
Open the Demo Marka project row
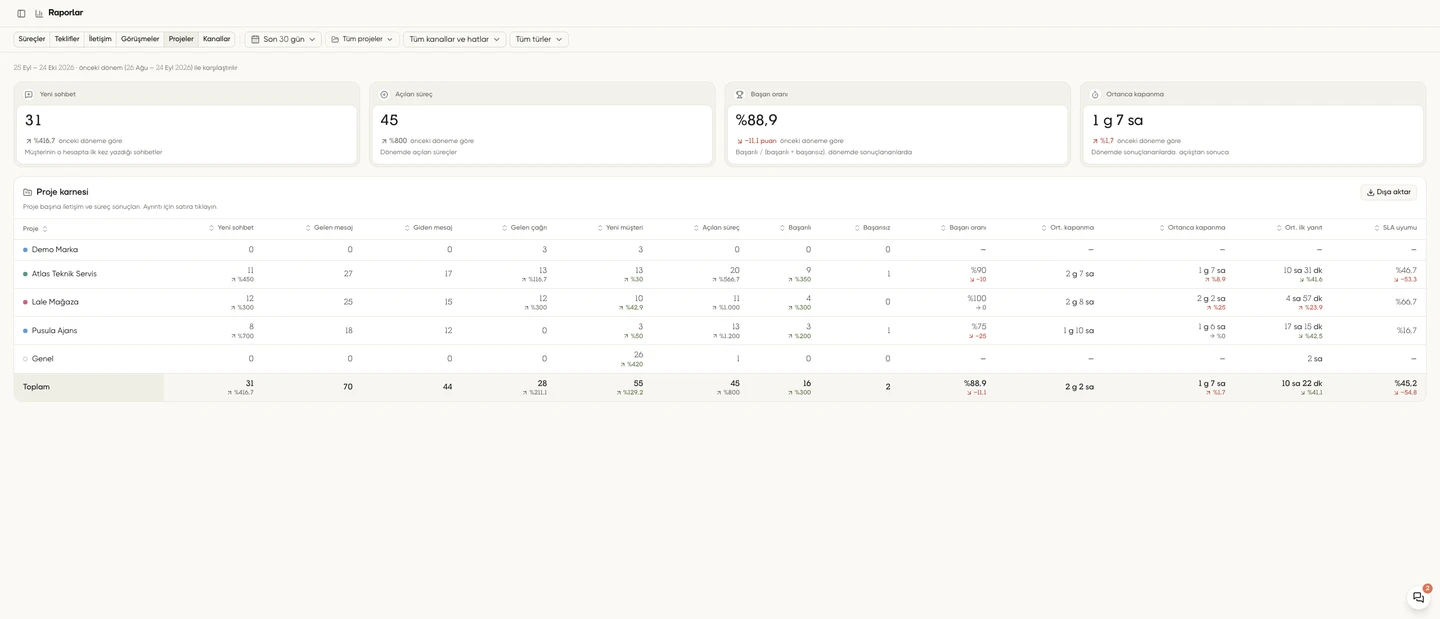tap(720, 250)
